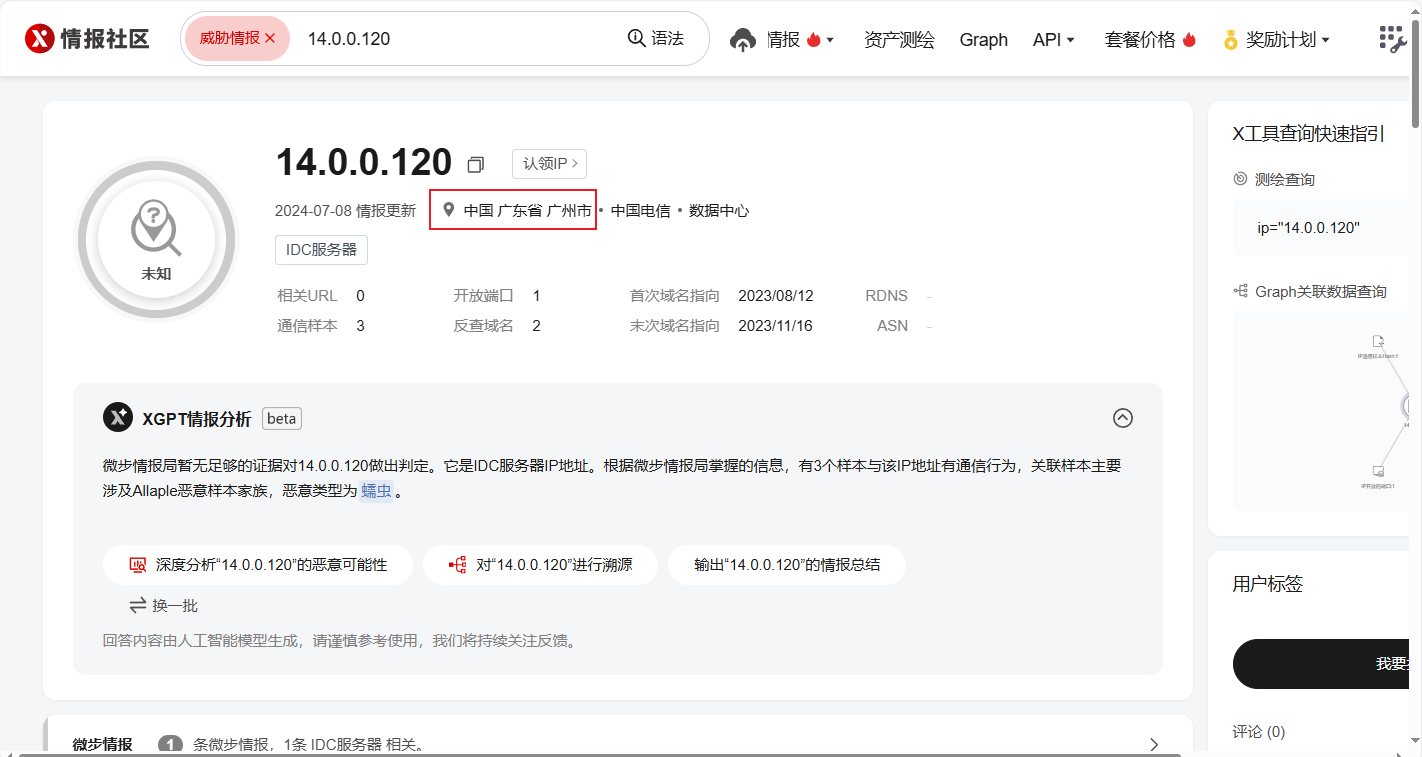Image resolution: width=1422 pixels, height=757 pixels.
Task: Click the 评论 (0) label
Action: (x=1259, y=732)
